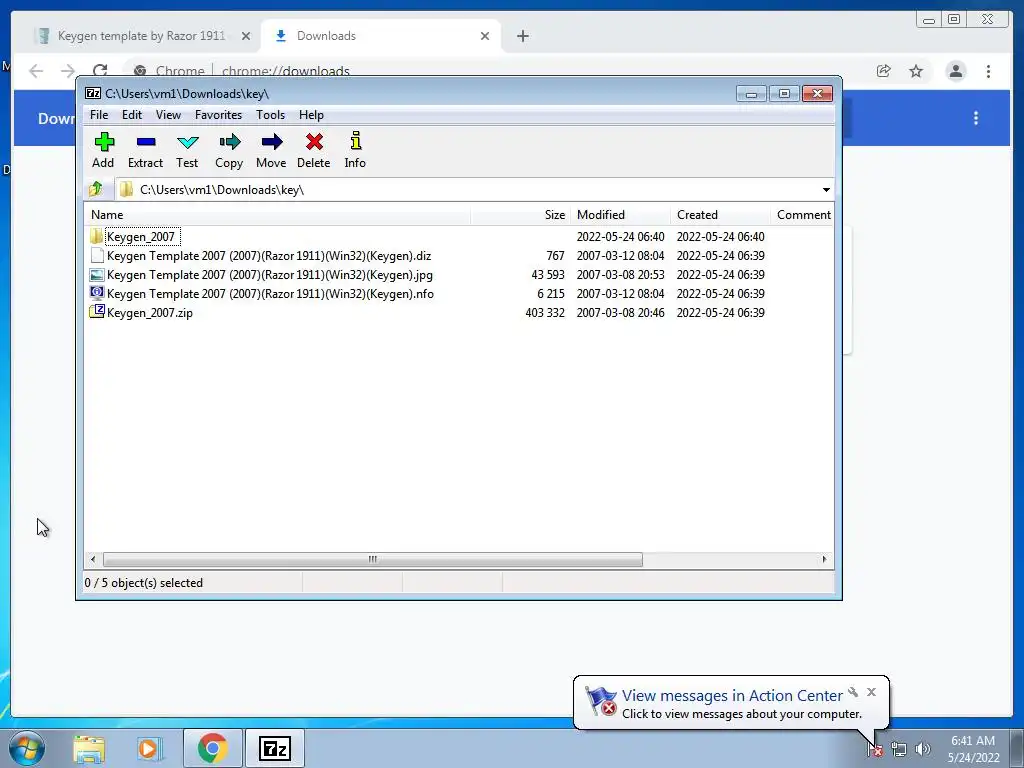Run the Test archive tool
The width and height of the screenshot is (1024, 768).
(187, 142)
